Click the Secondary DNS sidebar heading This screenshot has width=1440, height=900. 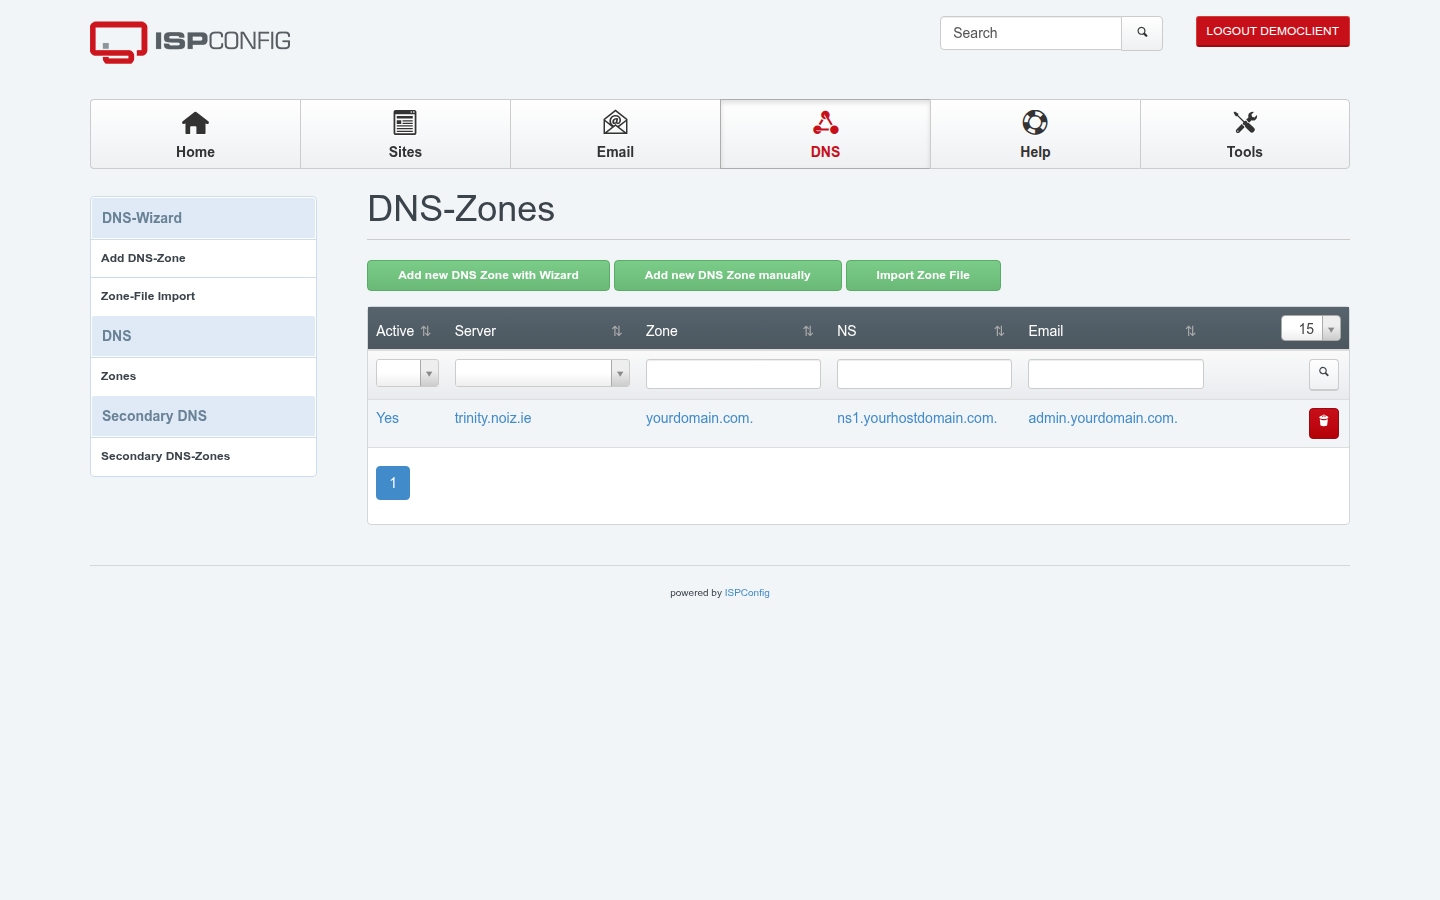point(203,416)
